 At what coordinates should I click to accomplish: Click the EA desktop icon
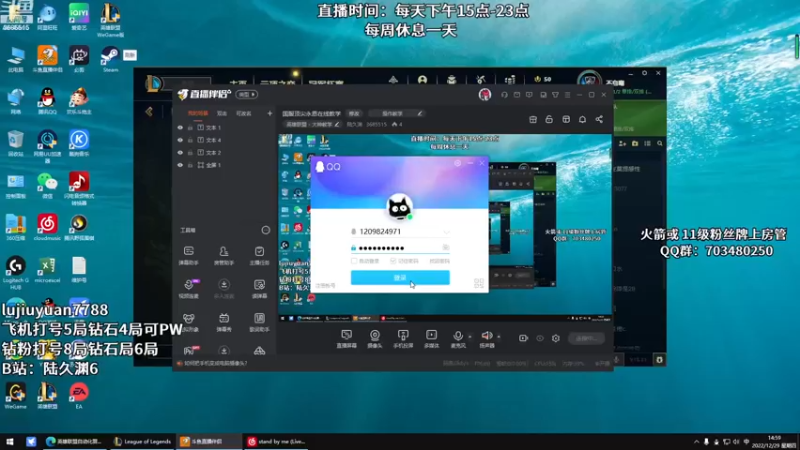79,396
